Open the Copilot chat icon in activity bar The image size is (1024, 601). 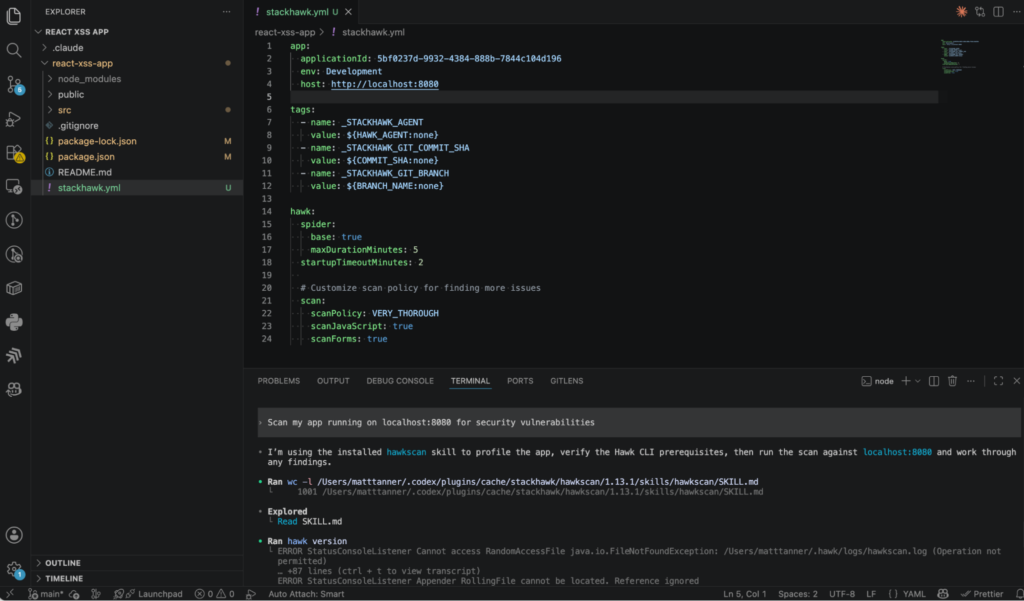(x=14, y=390)
